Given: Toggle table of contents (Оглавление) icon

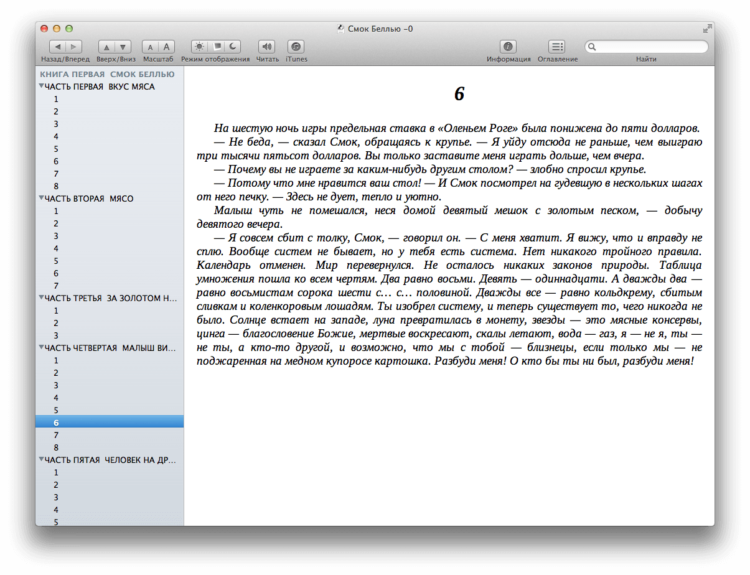Looking at the screenshot, I should 557,46.
